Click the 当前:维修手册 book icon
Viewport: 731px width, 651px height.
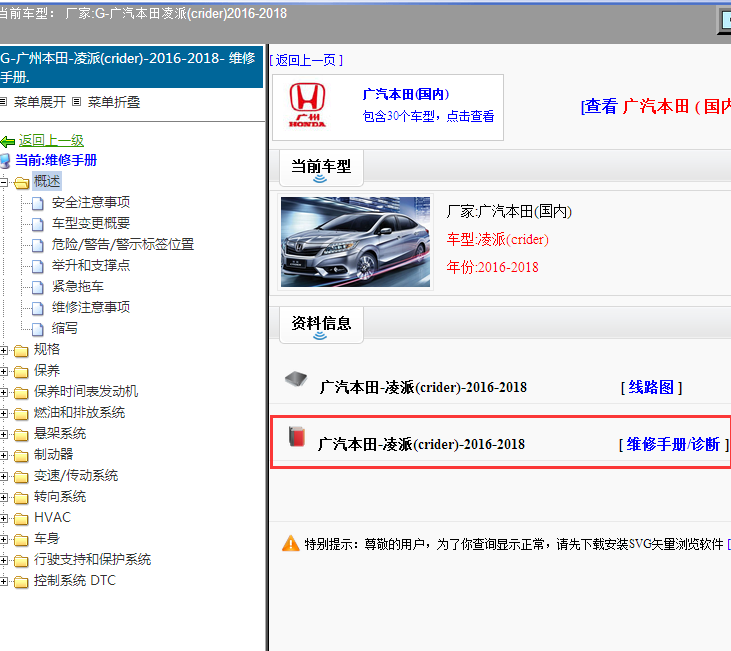click(x=5, y=161)
